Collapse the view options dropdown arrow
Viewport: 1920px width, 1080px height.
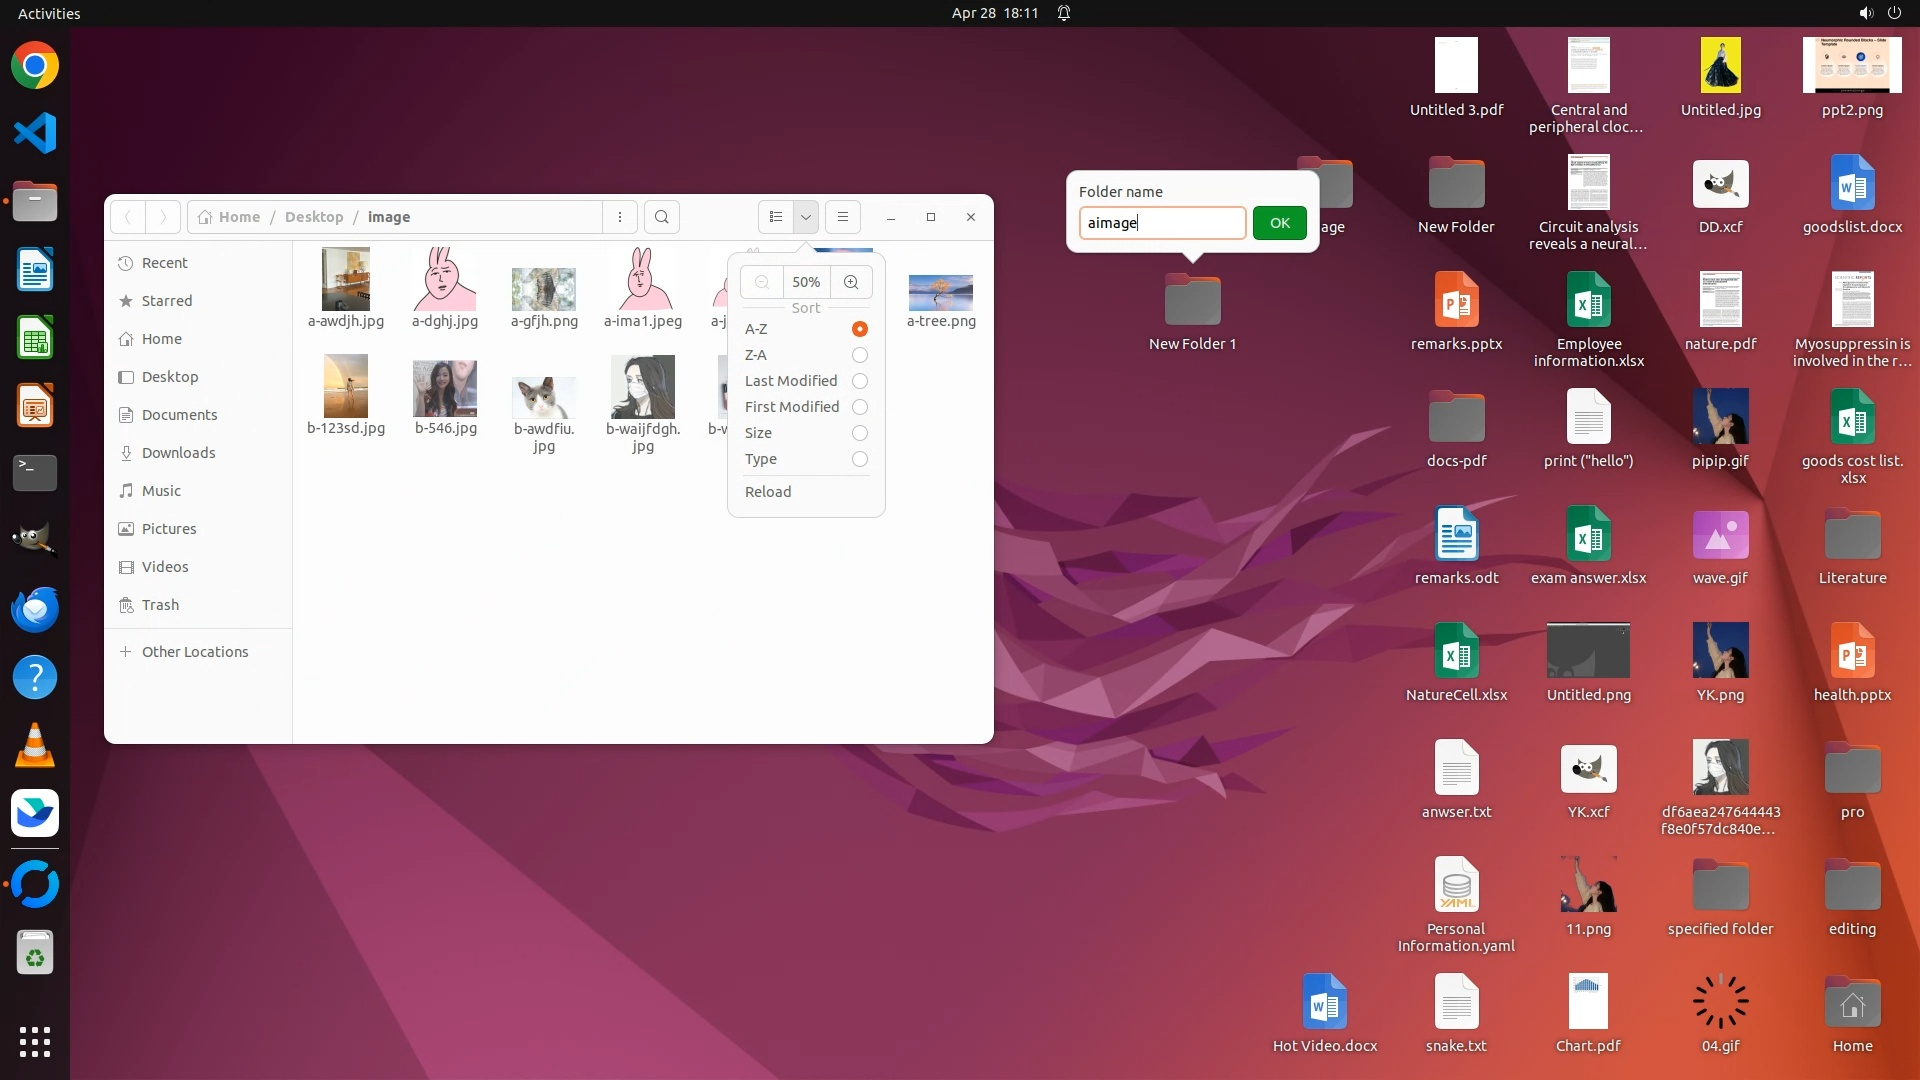(806, 217)
